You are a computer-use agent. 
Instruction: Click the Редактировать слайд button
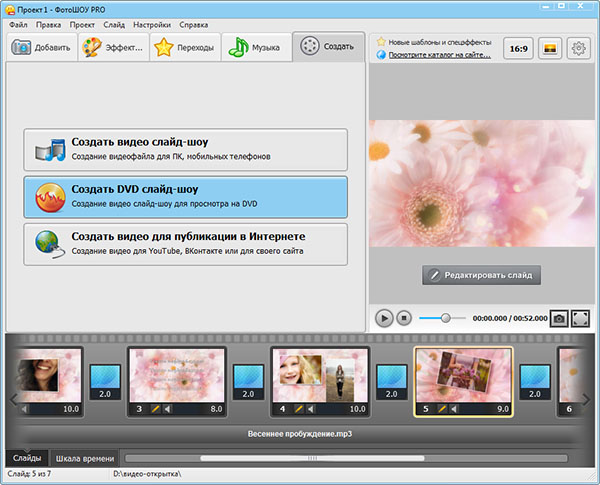(x=482, y=275)
